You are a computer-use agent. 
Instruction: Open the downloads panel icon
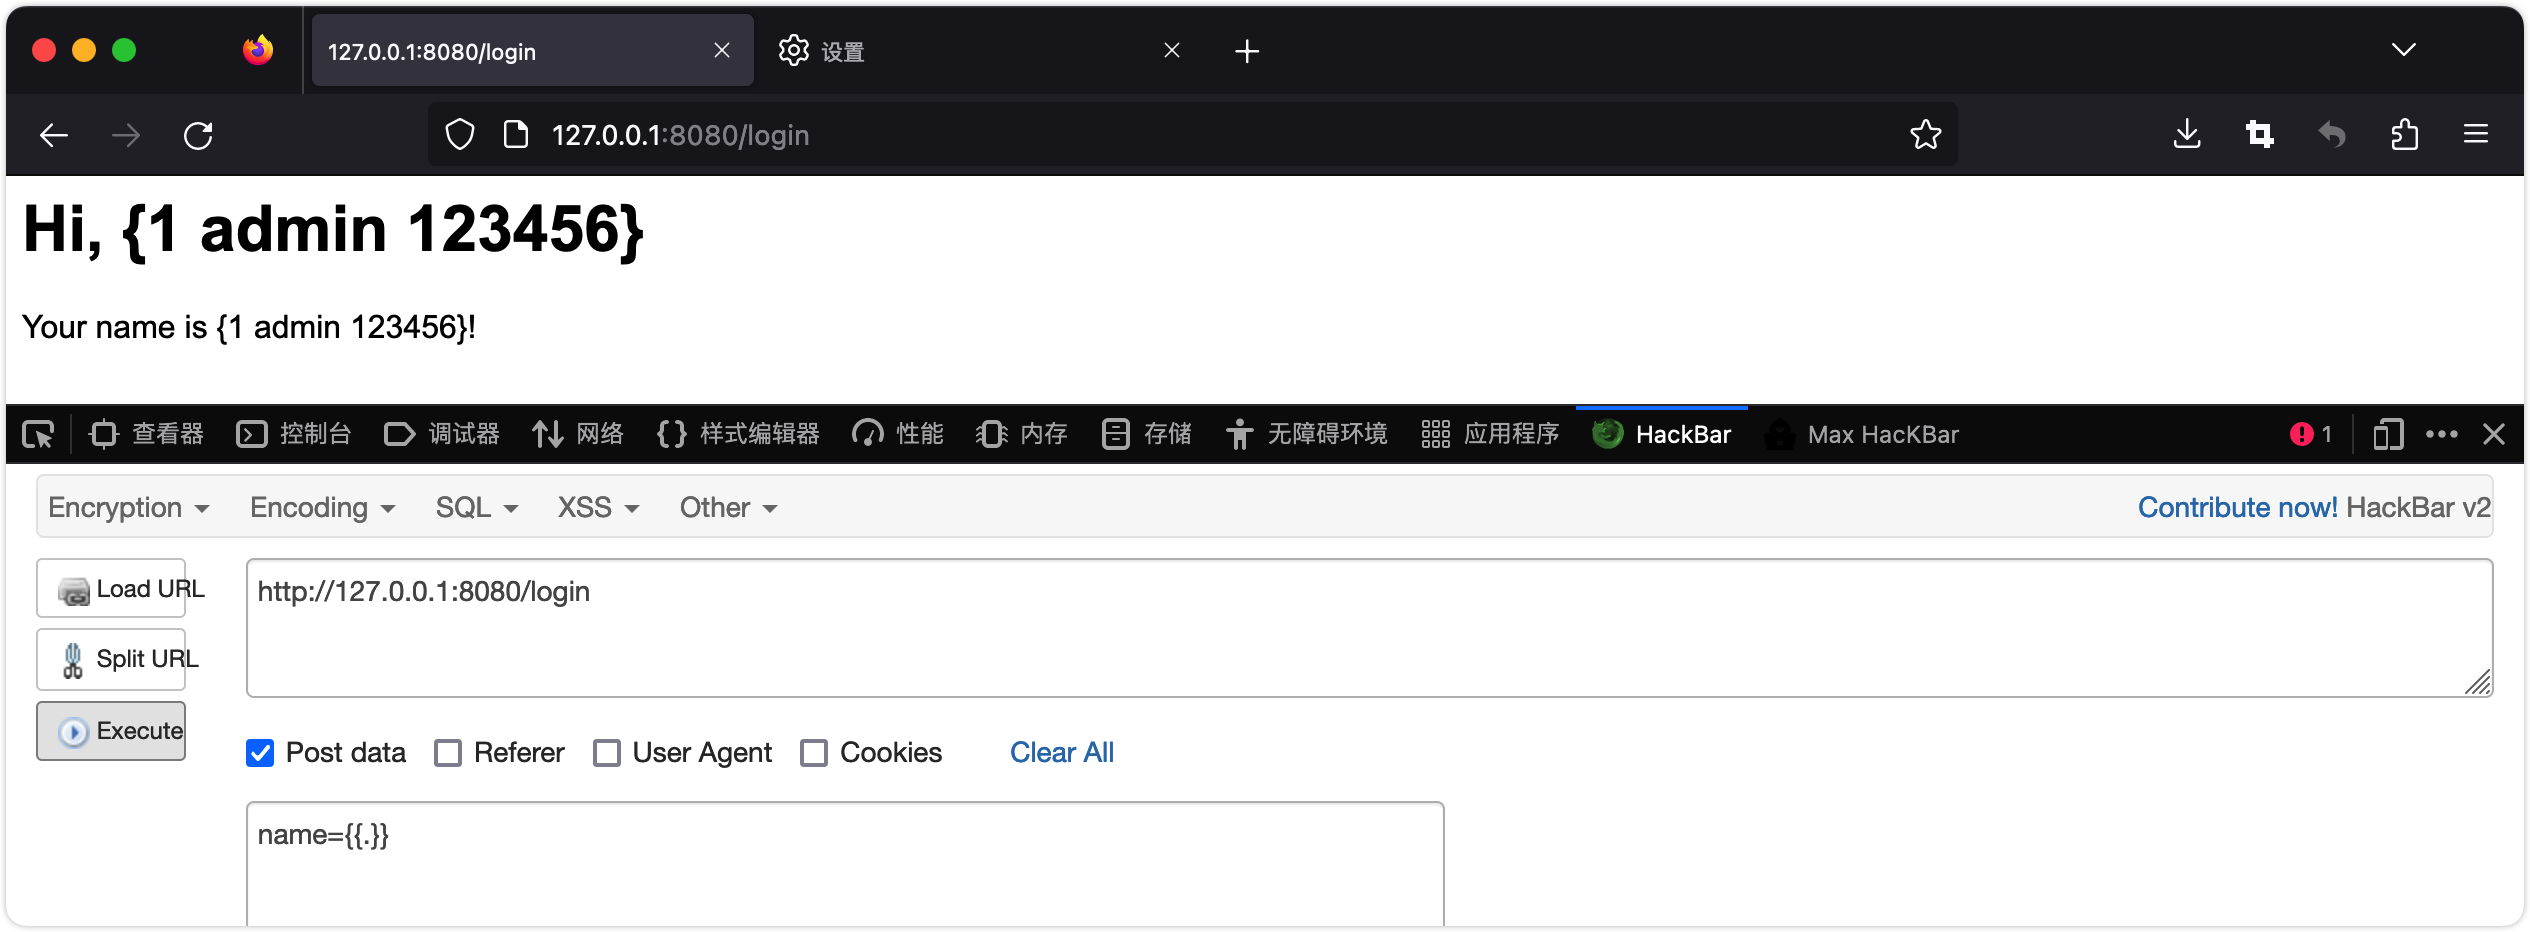(2187, 135)
